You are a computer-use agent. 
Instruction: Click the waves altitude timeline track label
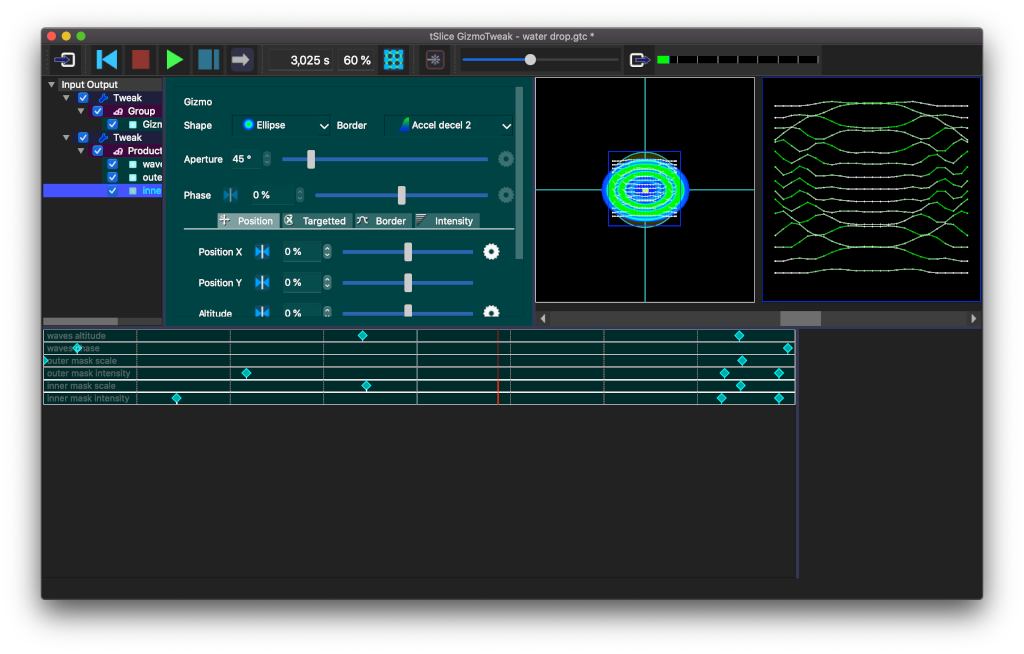click(x=76, y=336)
